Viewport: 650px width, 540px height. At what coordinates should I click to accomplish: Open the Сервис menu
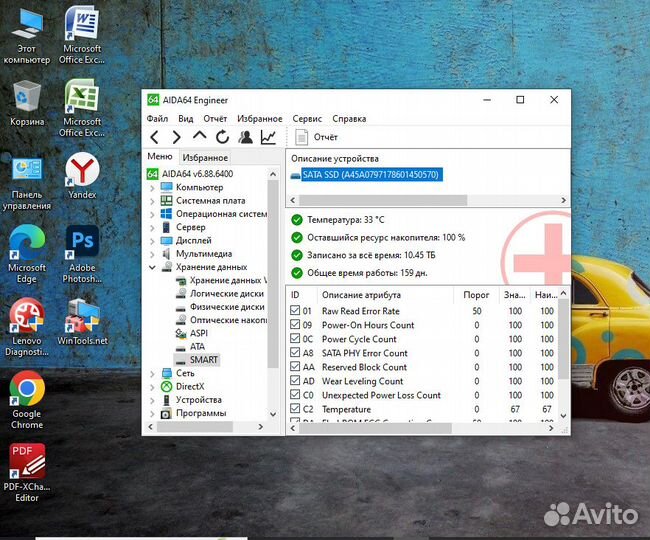[x=307, y=118]
